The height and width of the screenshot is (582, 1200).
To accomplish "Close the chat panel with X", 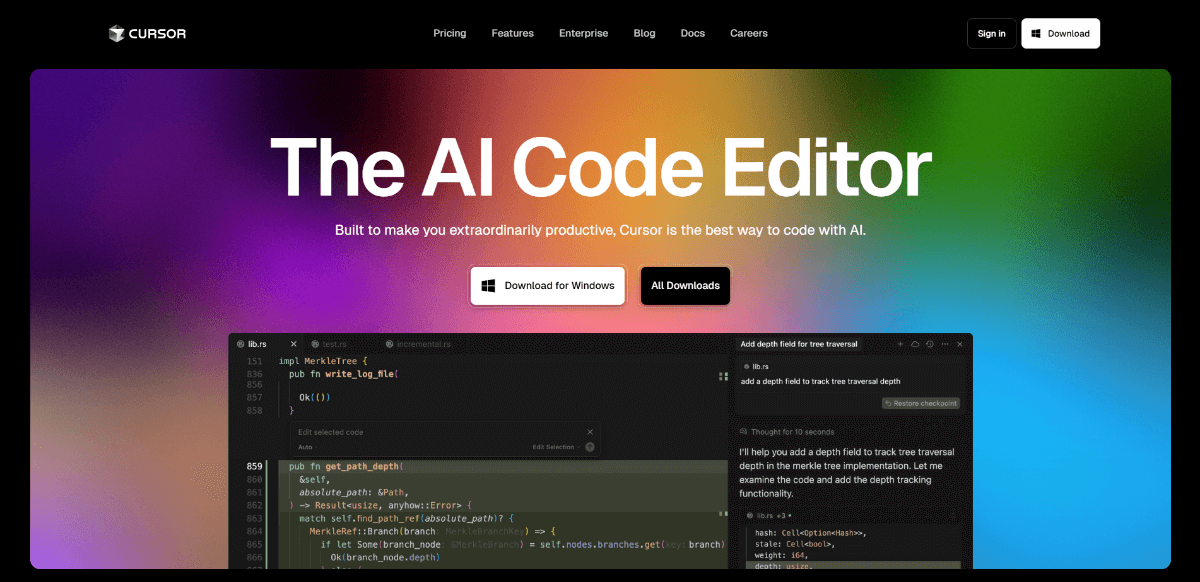I will 960,344.
